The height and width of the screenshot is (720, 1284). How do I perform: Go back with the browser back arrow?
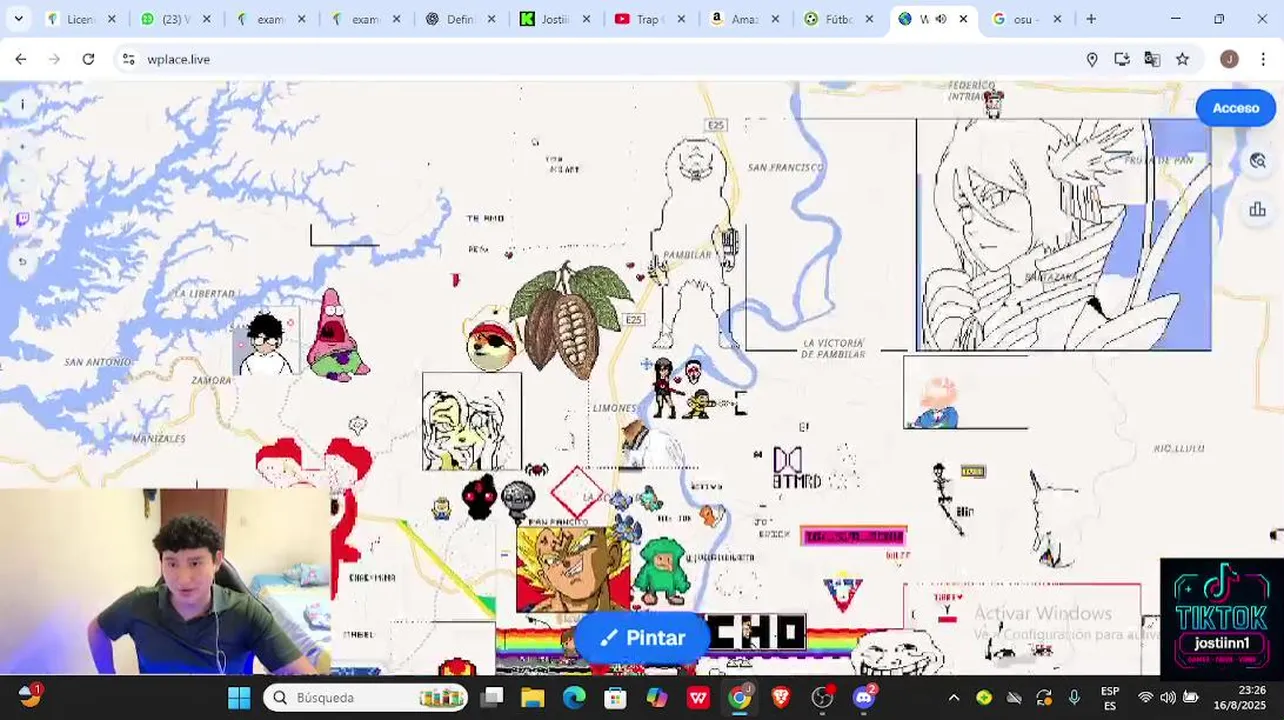tap(21, 59)
